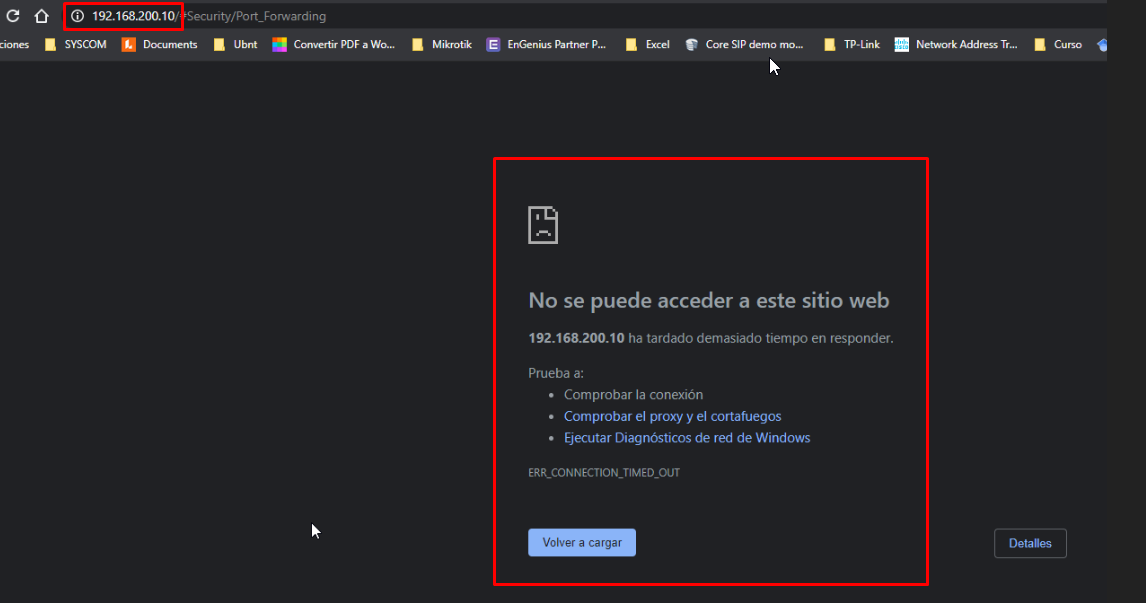Open the Excel bookmark folder

pyautogui.click(x=648, y=45)
